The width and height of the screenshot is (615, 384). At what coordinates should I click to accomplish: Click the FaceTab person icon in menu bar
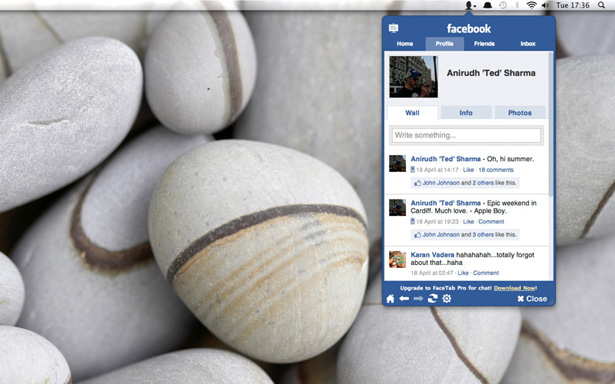coord(470,5)
